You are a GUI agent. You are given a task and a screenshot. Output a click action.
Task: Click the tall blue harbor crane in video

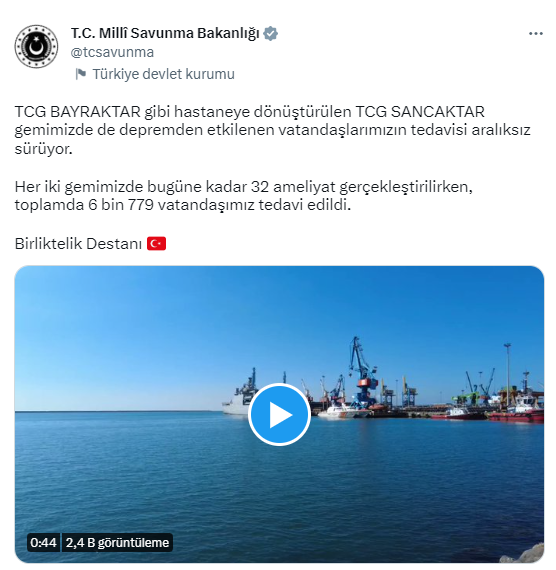pyautogui.click(x=362, y=373)
